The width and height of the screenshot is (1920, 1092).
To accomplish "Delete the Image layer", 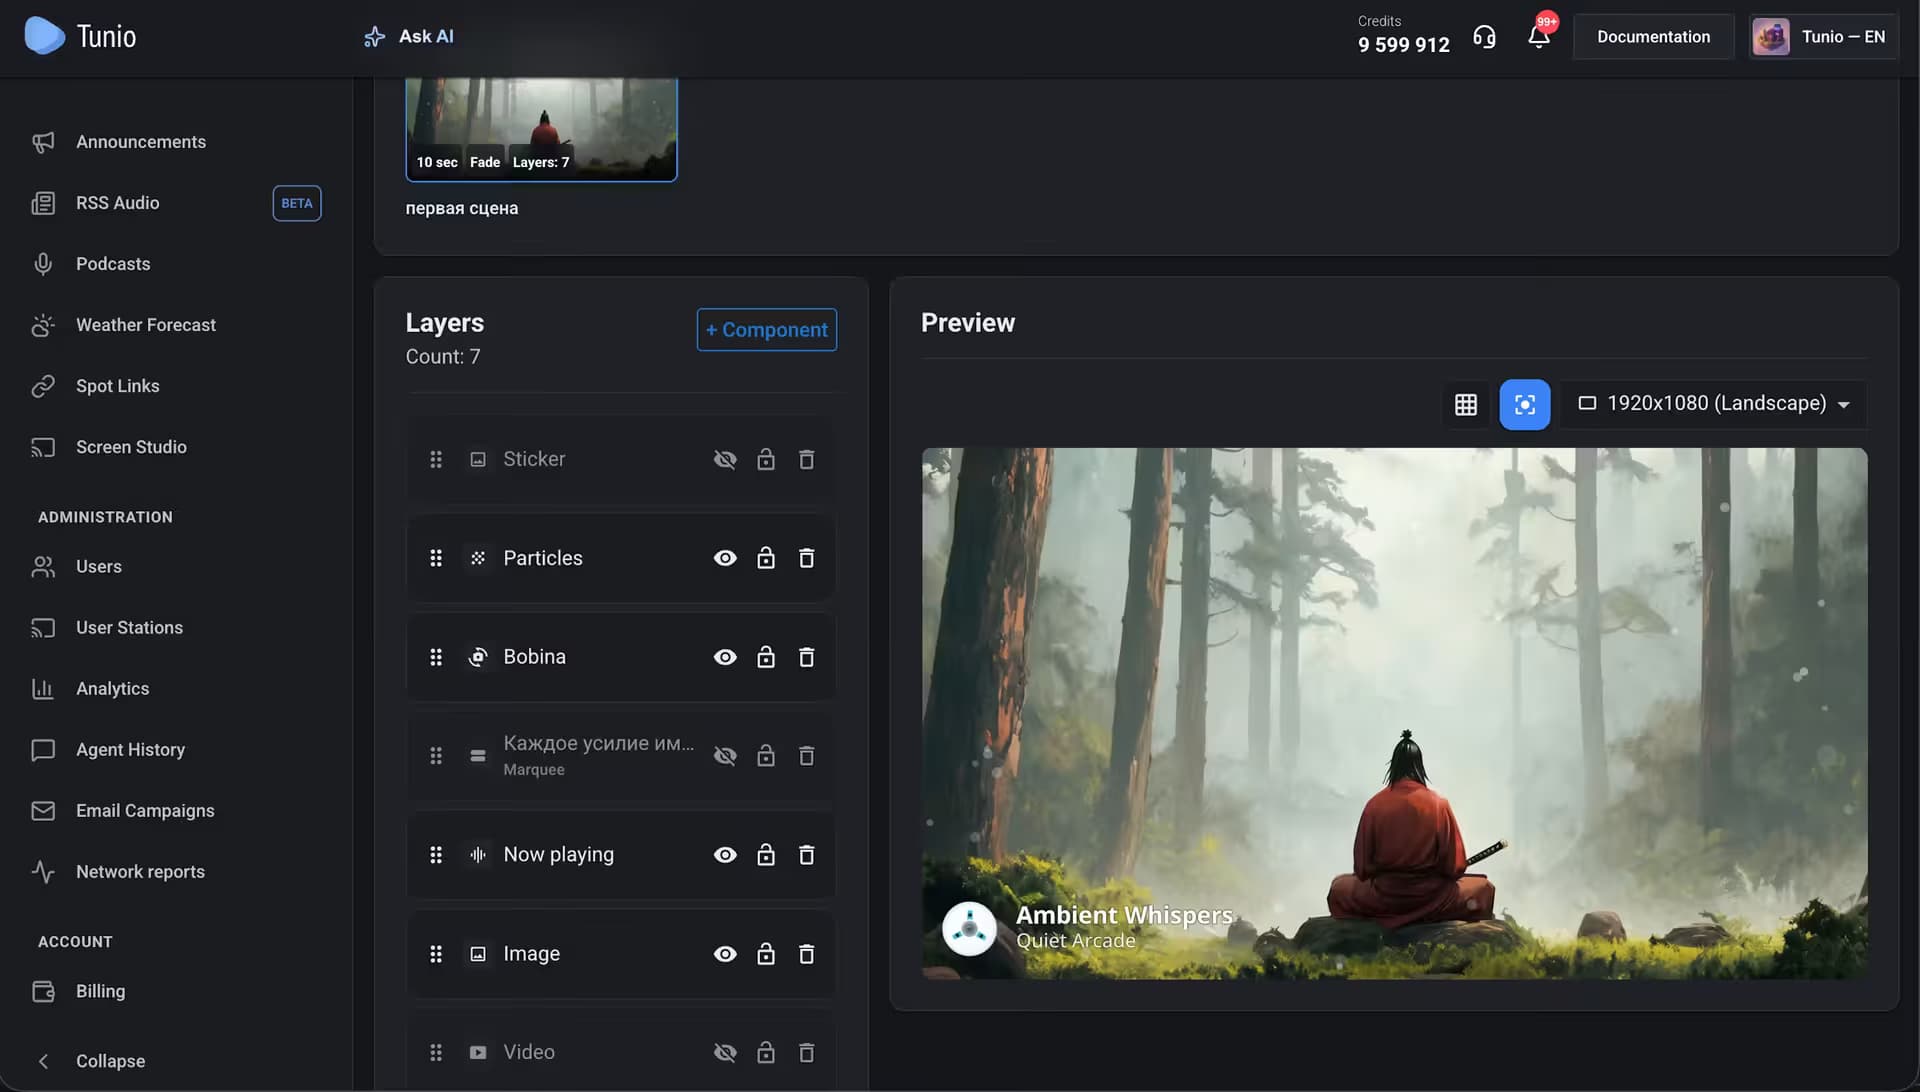I will click(x=806, y=955).
